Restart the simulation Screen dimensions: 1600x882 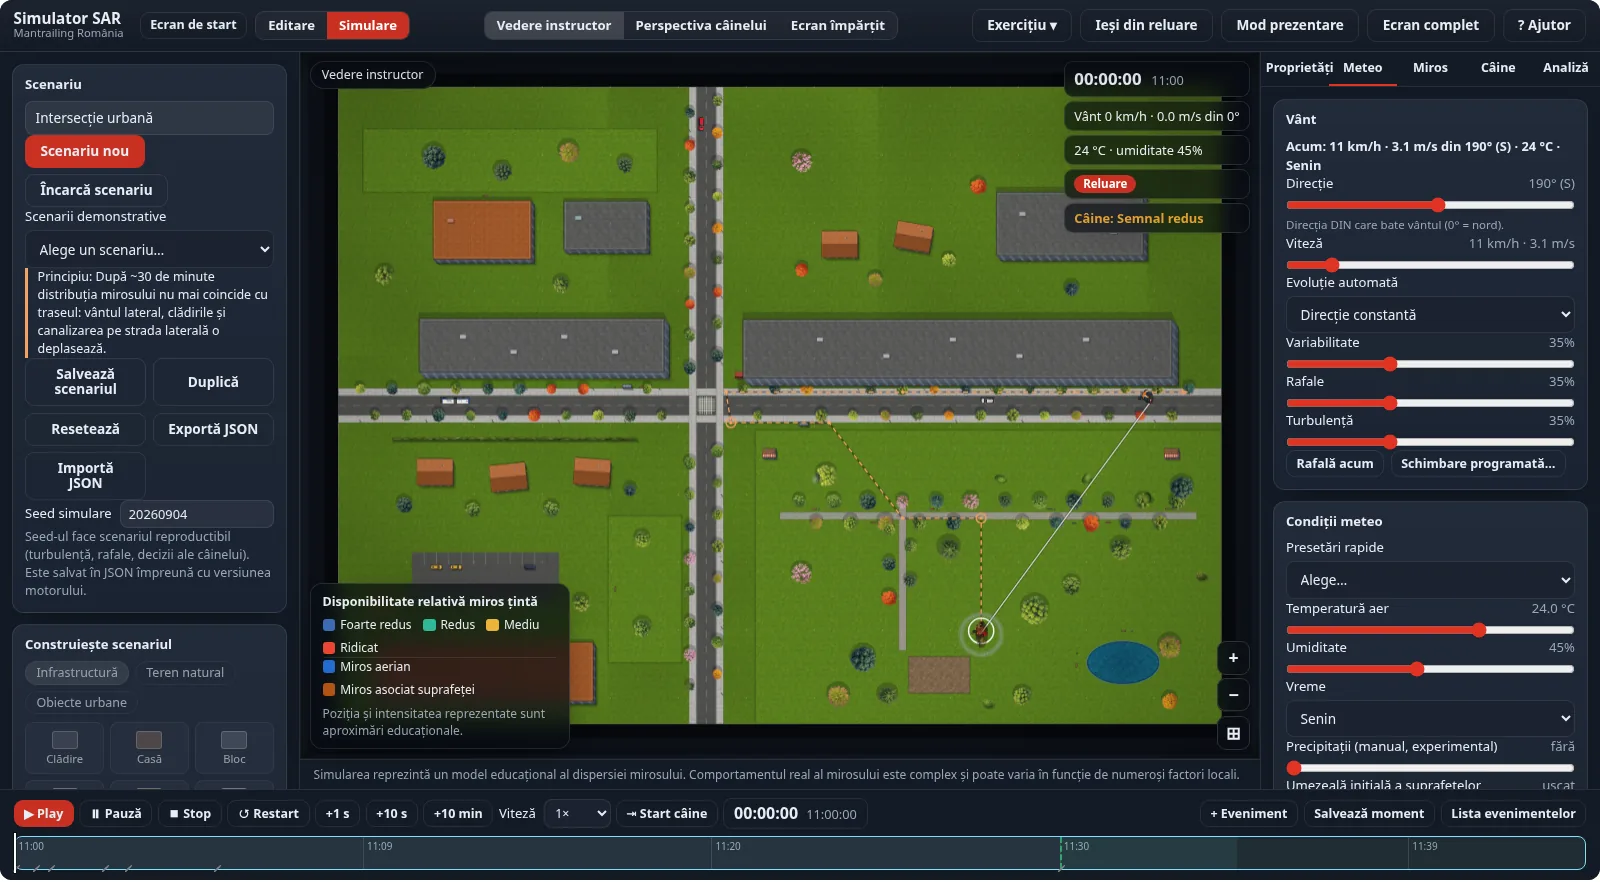[269, 814]
